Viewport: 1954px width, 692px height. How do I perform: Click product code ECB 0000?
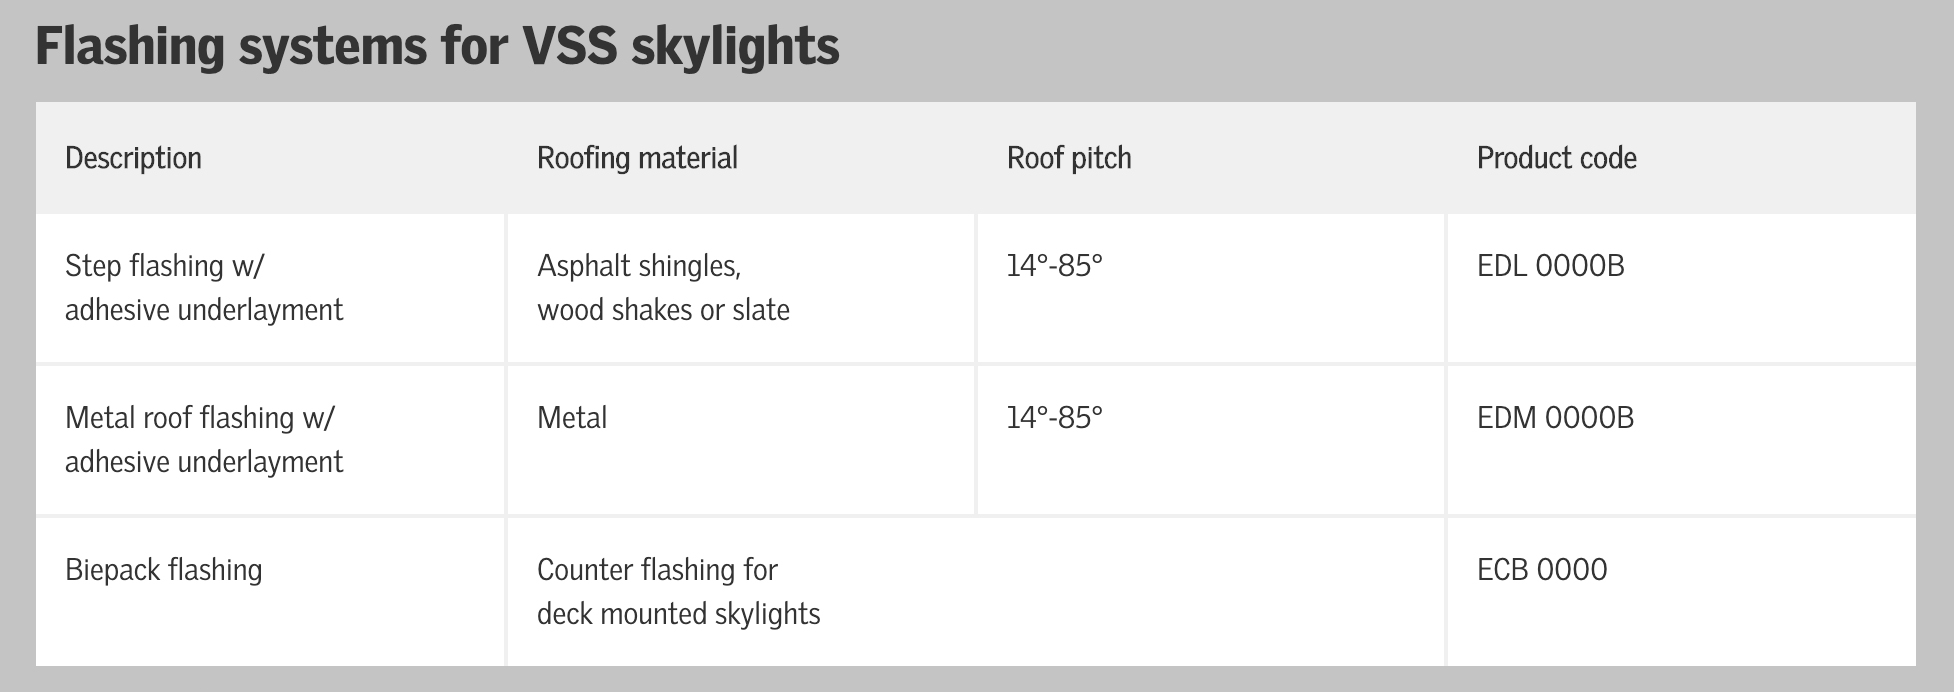tap(1542, 570)
